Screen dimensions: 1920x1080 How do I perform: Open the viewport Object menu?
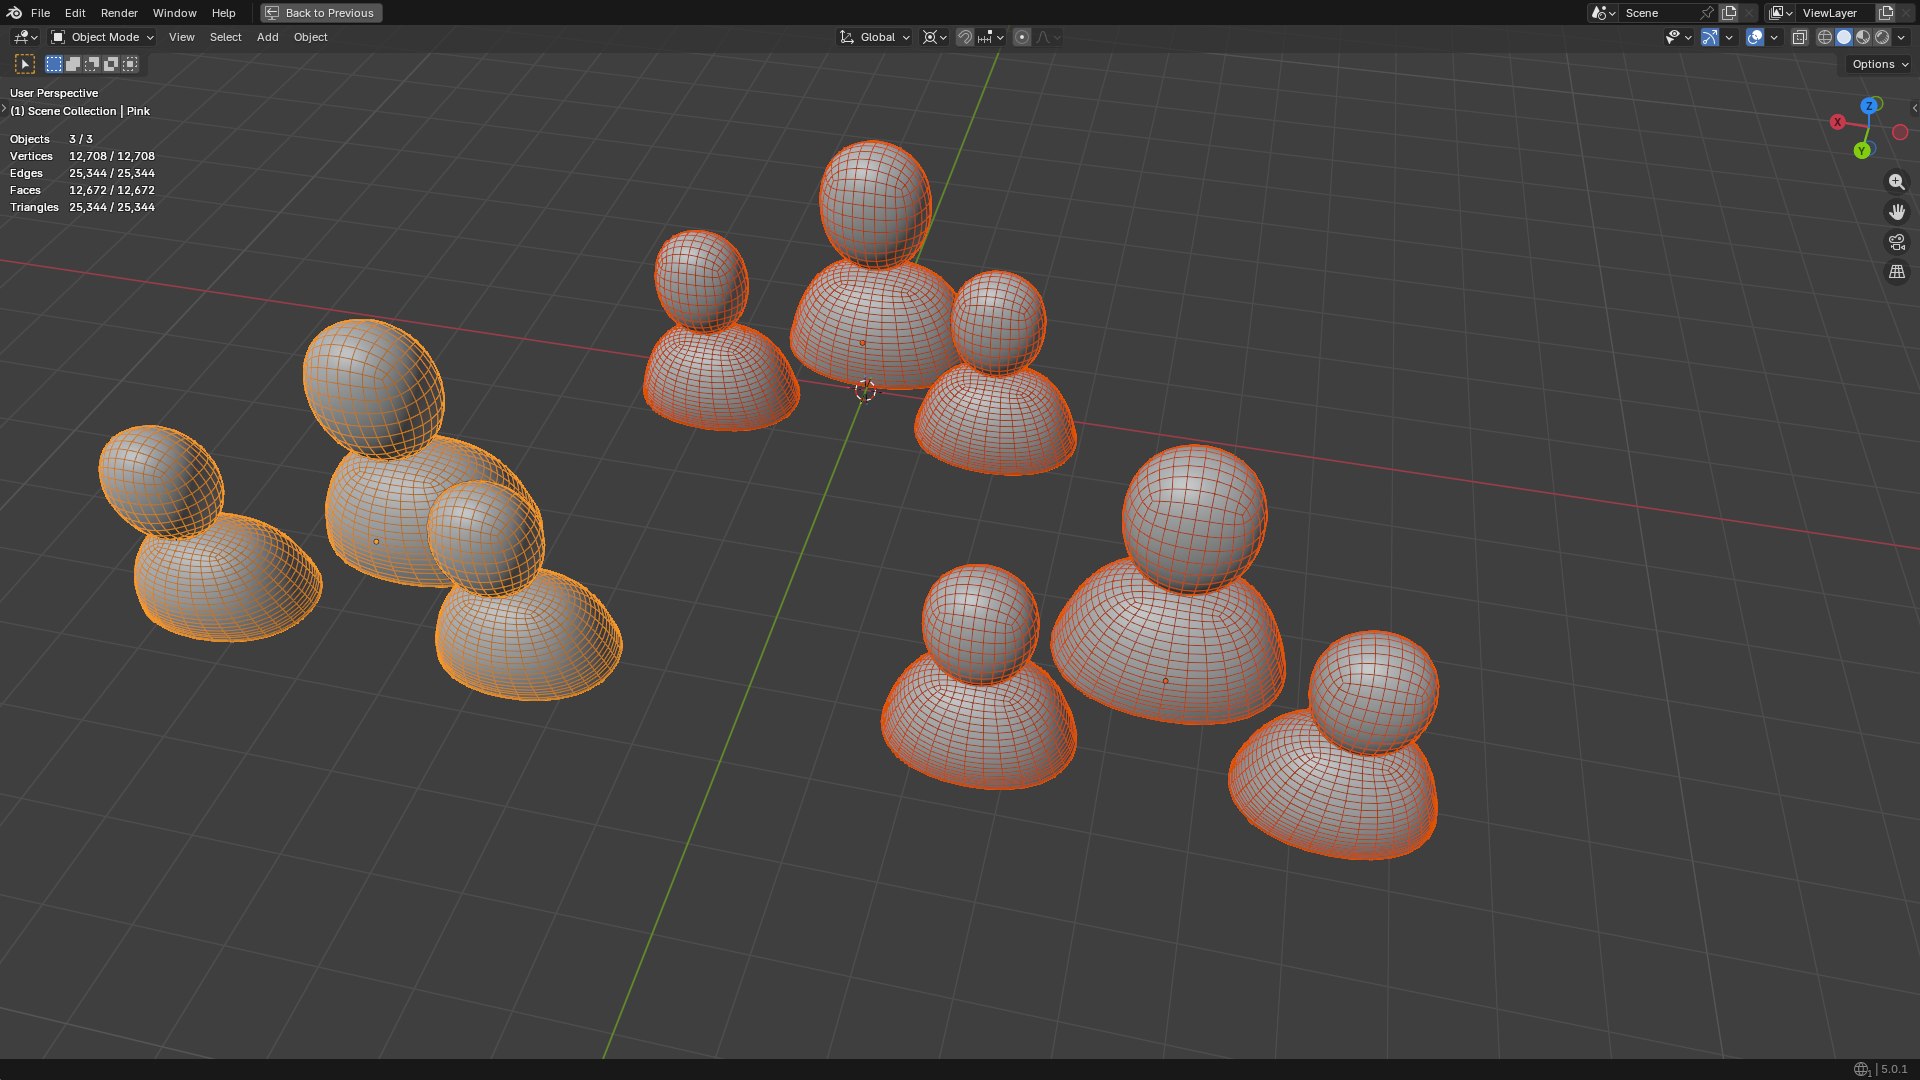tap(310, 37)
